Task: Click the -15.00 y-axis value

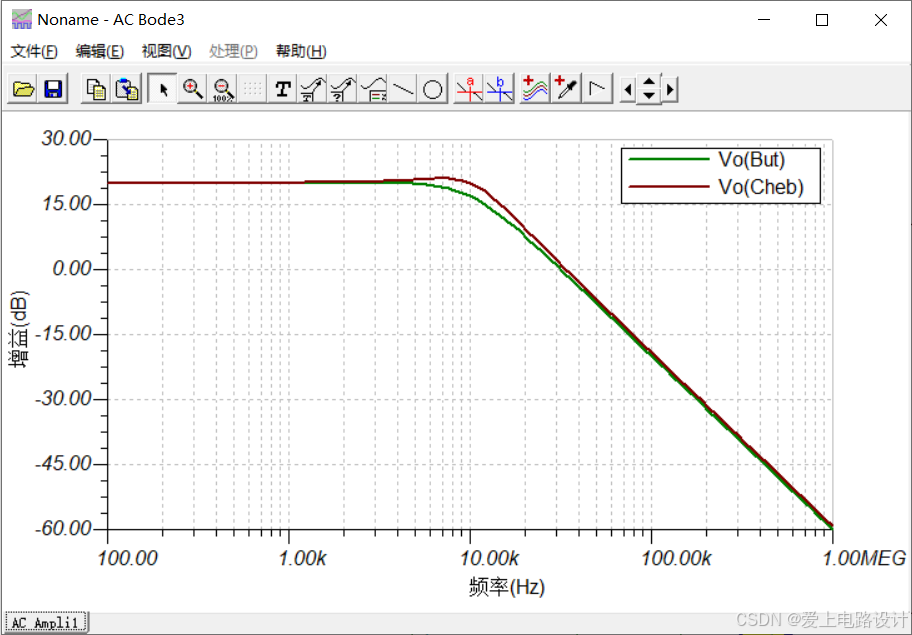Action: point(64,334)
